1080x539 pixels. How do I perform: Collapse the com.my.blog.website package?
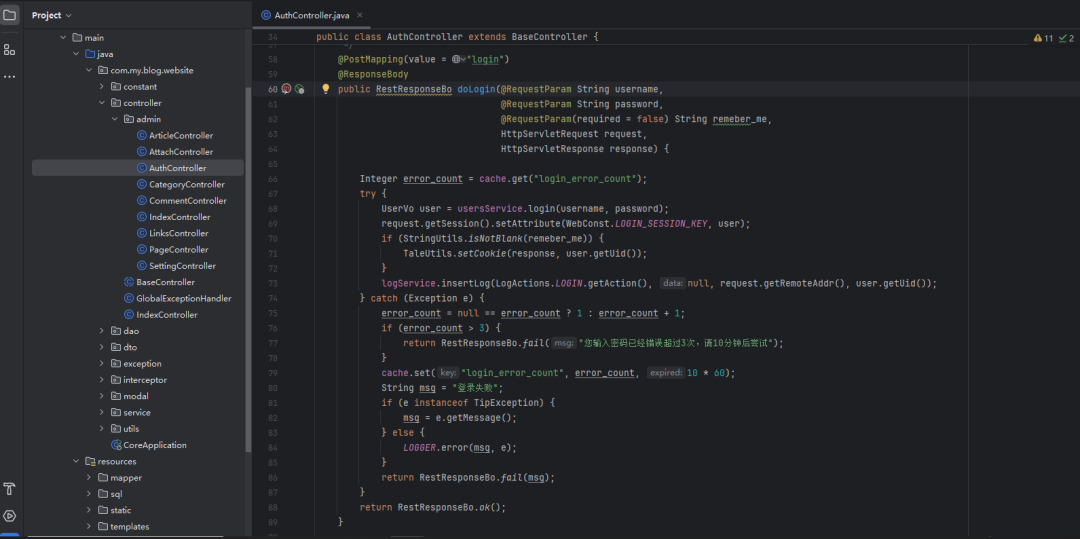pyautogui.click(x=90, y=70)
